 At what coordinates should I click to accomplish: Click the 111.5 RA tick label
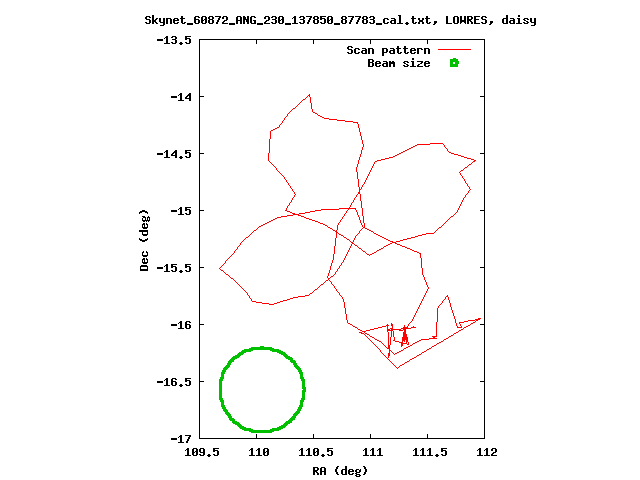pos(430,452)
